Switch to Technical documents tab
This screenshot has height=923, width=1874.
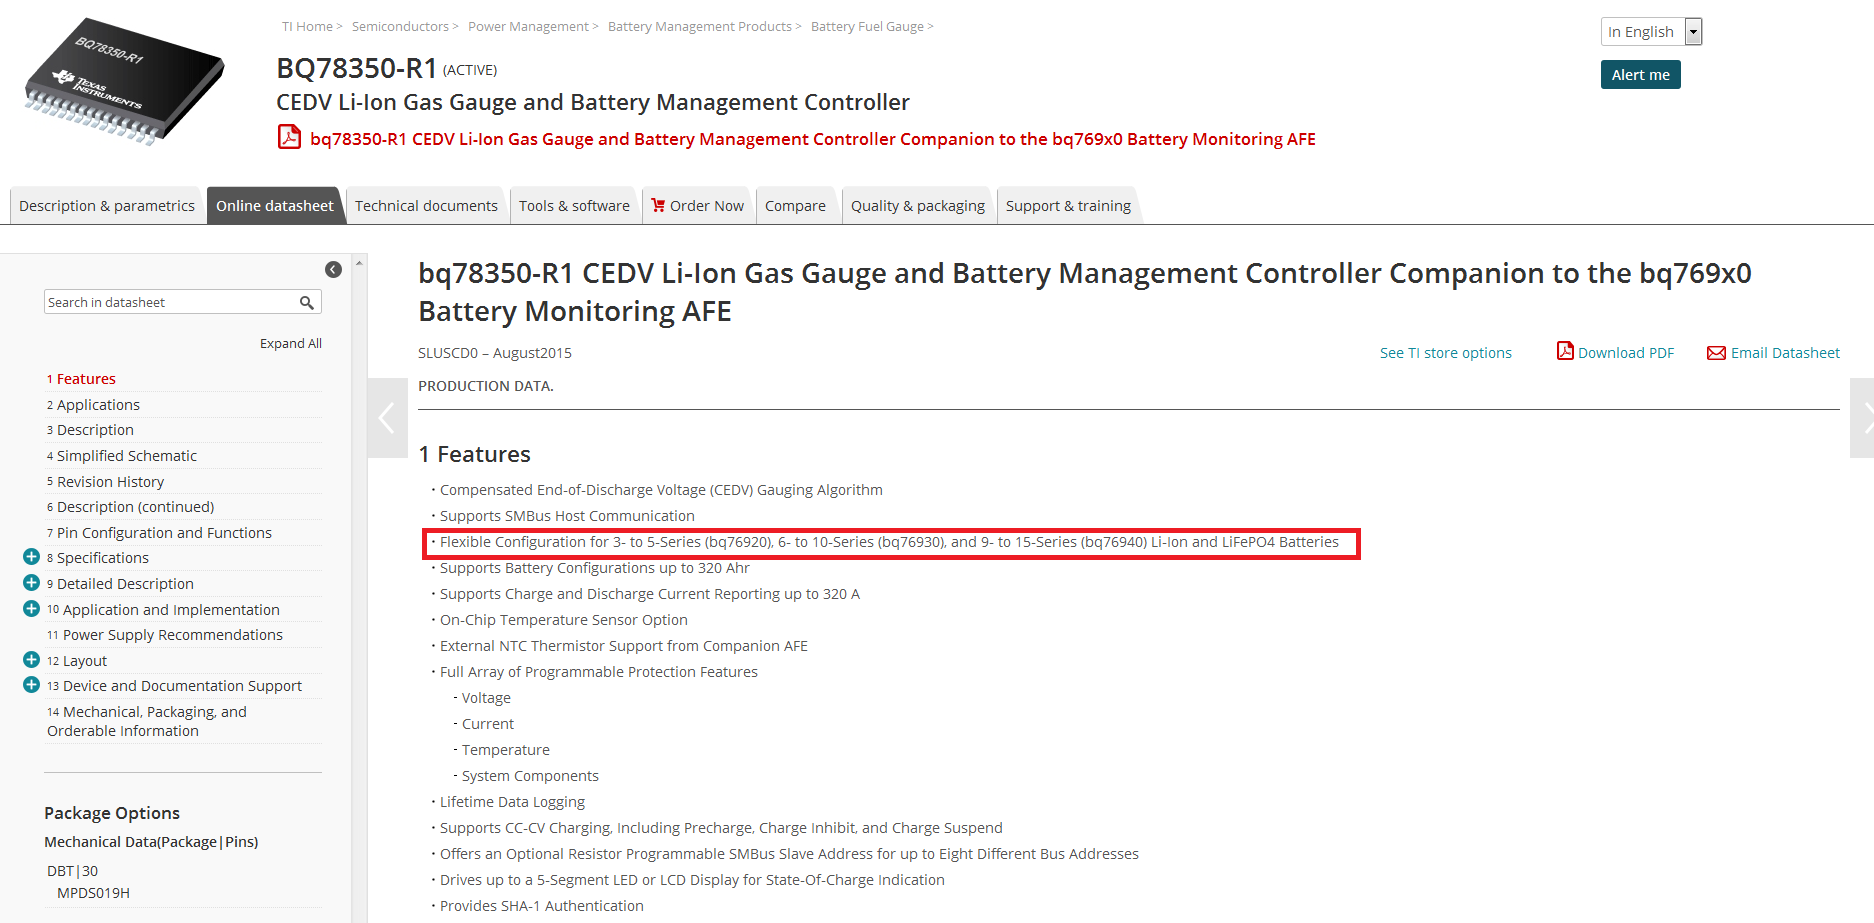coord(426,205)
